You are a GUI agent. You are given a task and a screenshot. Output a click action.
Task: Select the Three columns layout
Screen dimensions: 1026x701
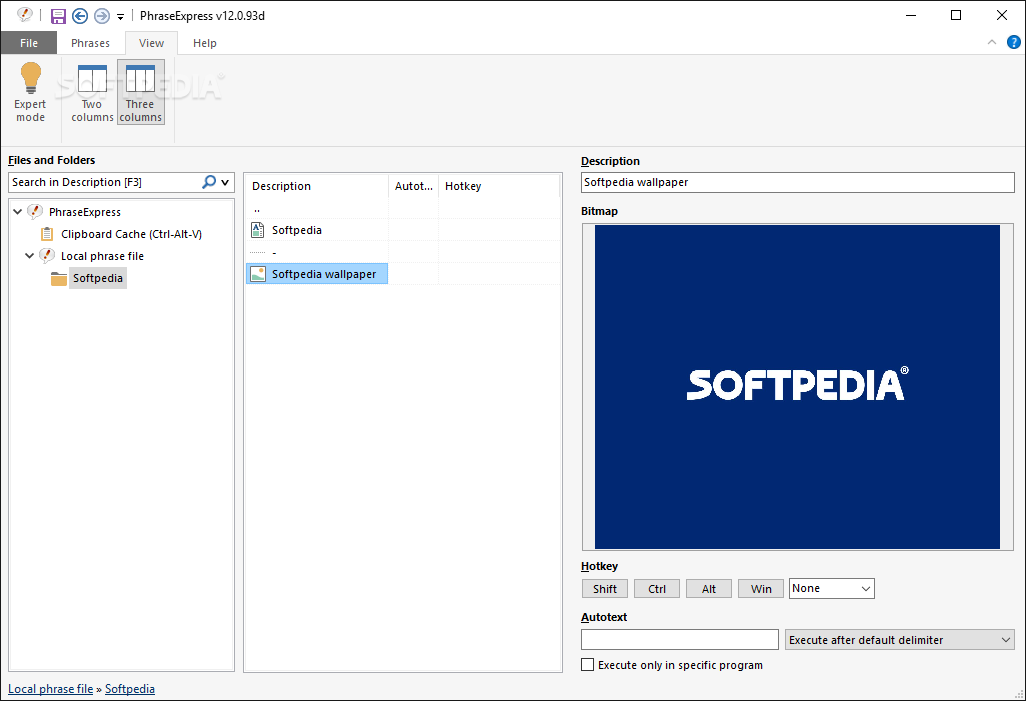tap(141, 92)
